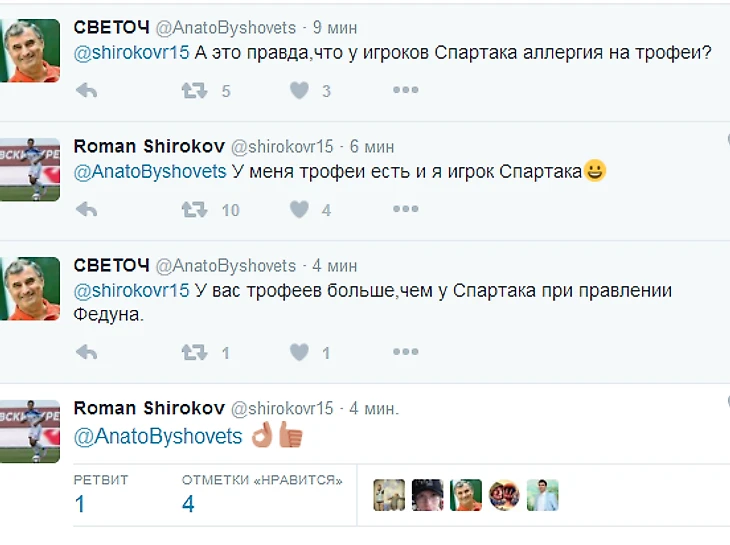Like the СВЕТОЧ tweet mentioning Федуна
The width and height of the screenshot is (730, 545).
click(x=299, y=352)
